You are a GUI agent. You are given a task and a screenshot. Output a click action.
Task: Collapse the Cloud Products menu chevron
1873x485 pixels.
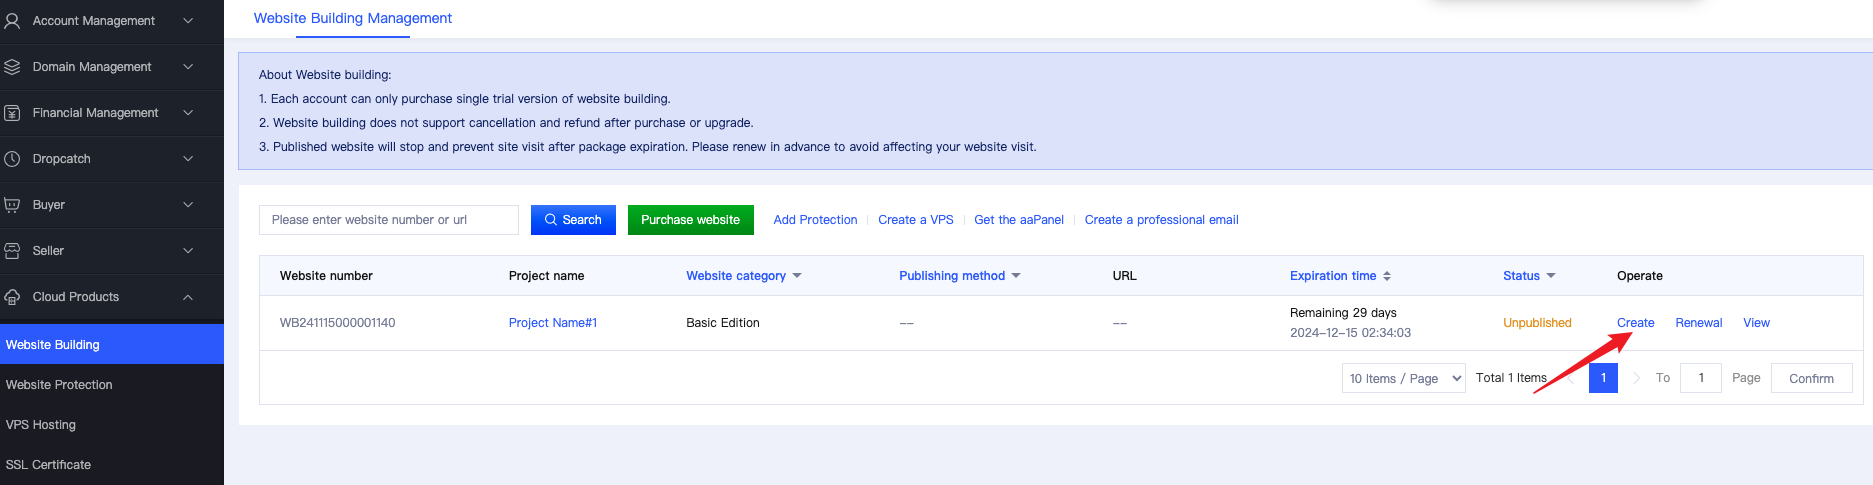pos(188,297)
